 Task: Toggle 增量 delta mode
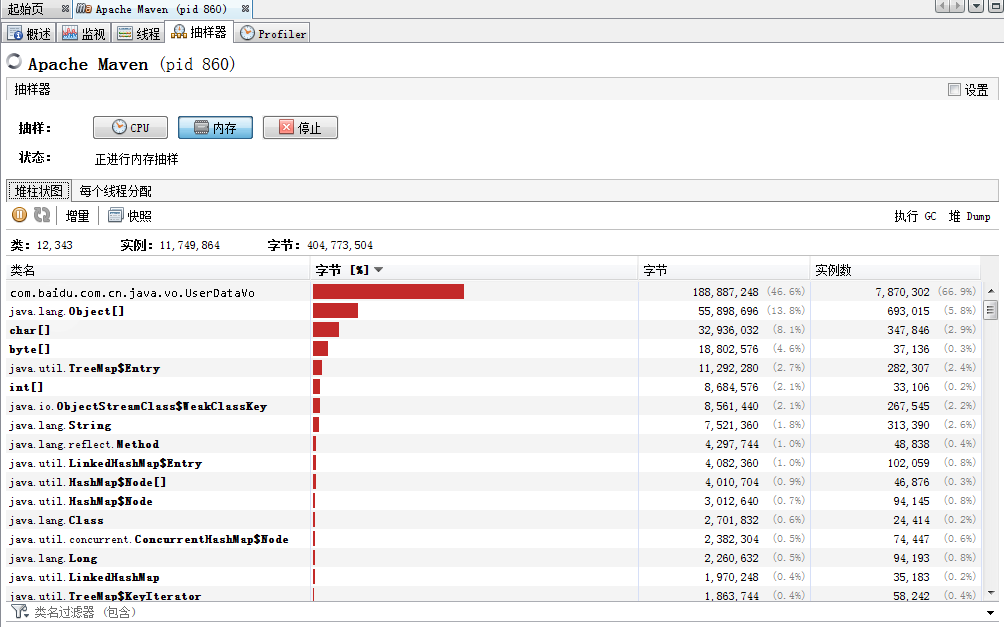click(77, 216)
